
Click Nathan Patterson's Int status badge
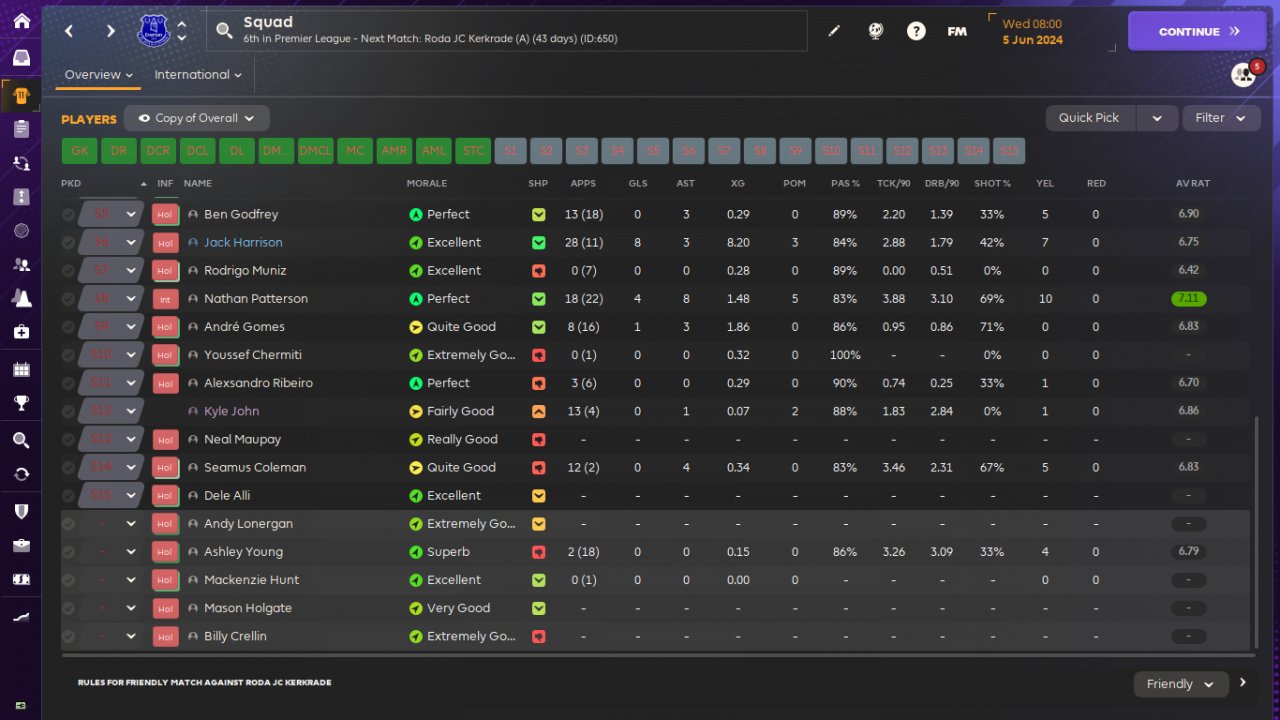pyautogui.click(x=165, y=299)
